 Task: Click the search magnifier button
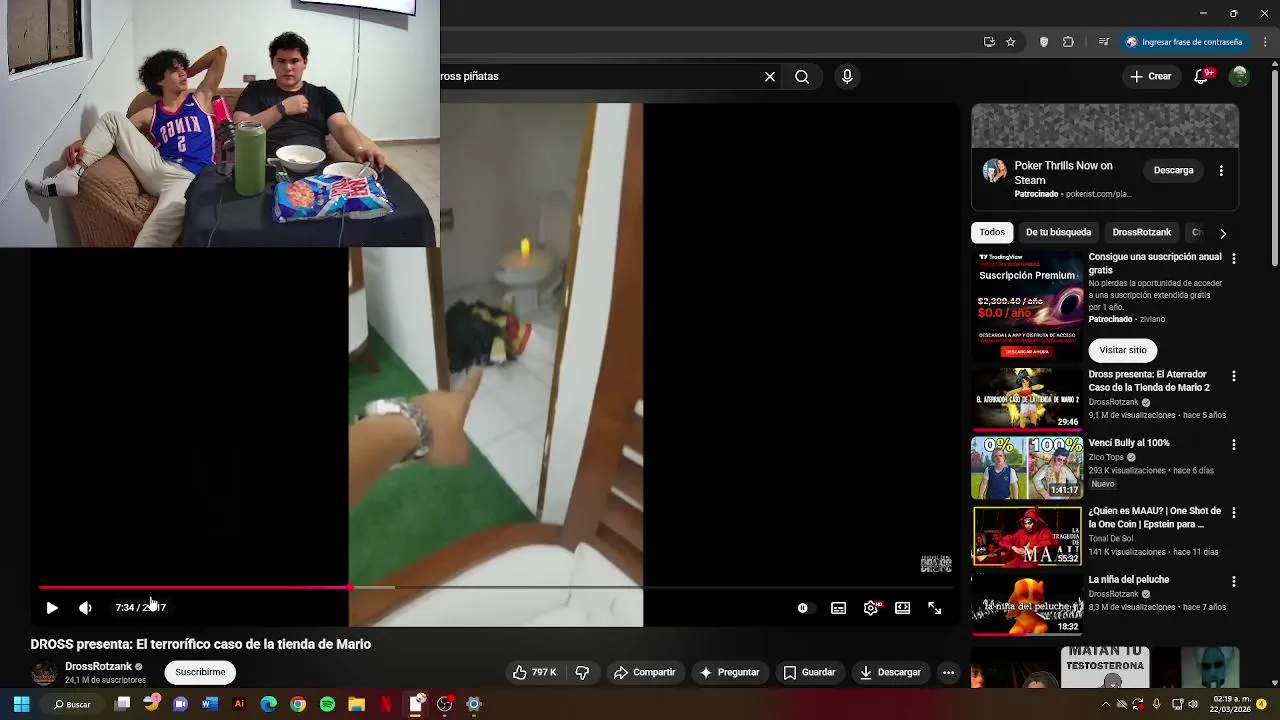coord(802,77)
